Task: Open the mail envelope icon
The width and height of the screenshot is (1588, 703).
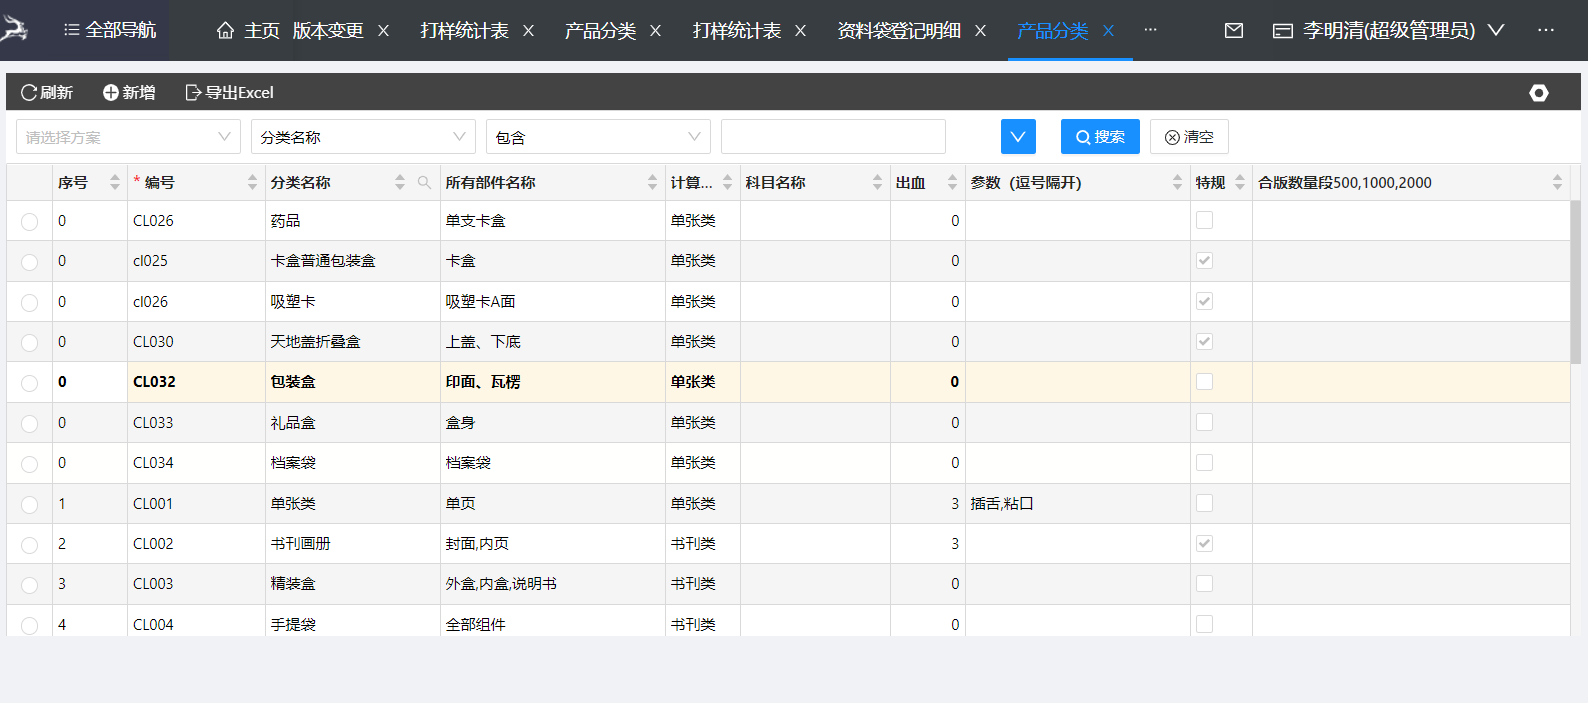Action: click(x=1234, y=31)
